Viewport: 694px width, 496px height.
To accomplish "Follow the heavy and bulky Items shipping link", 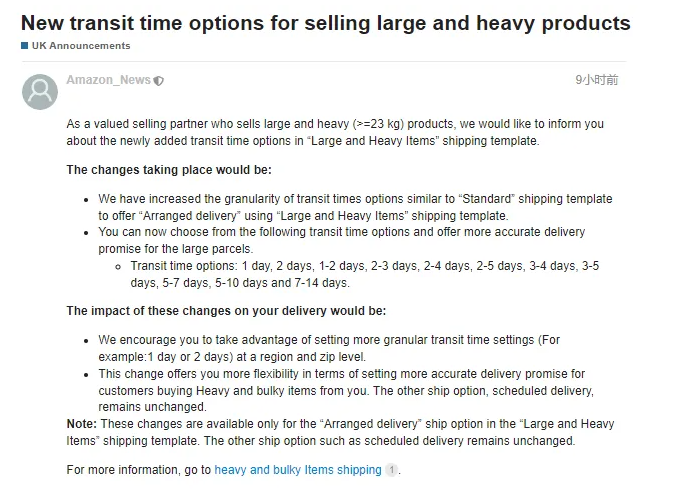I will coord(298,470).
